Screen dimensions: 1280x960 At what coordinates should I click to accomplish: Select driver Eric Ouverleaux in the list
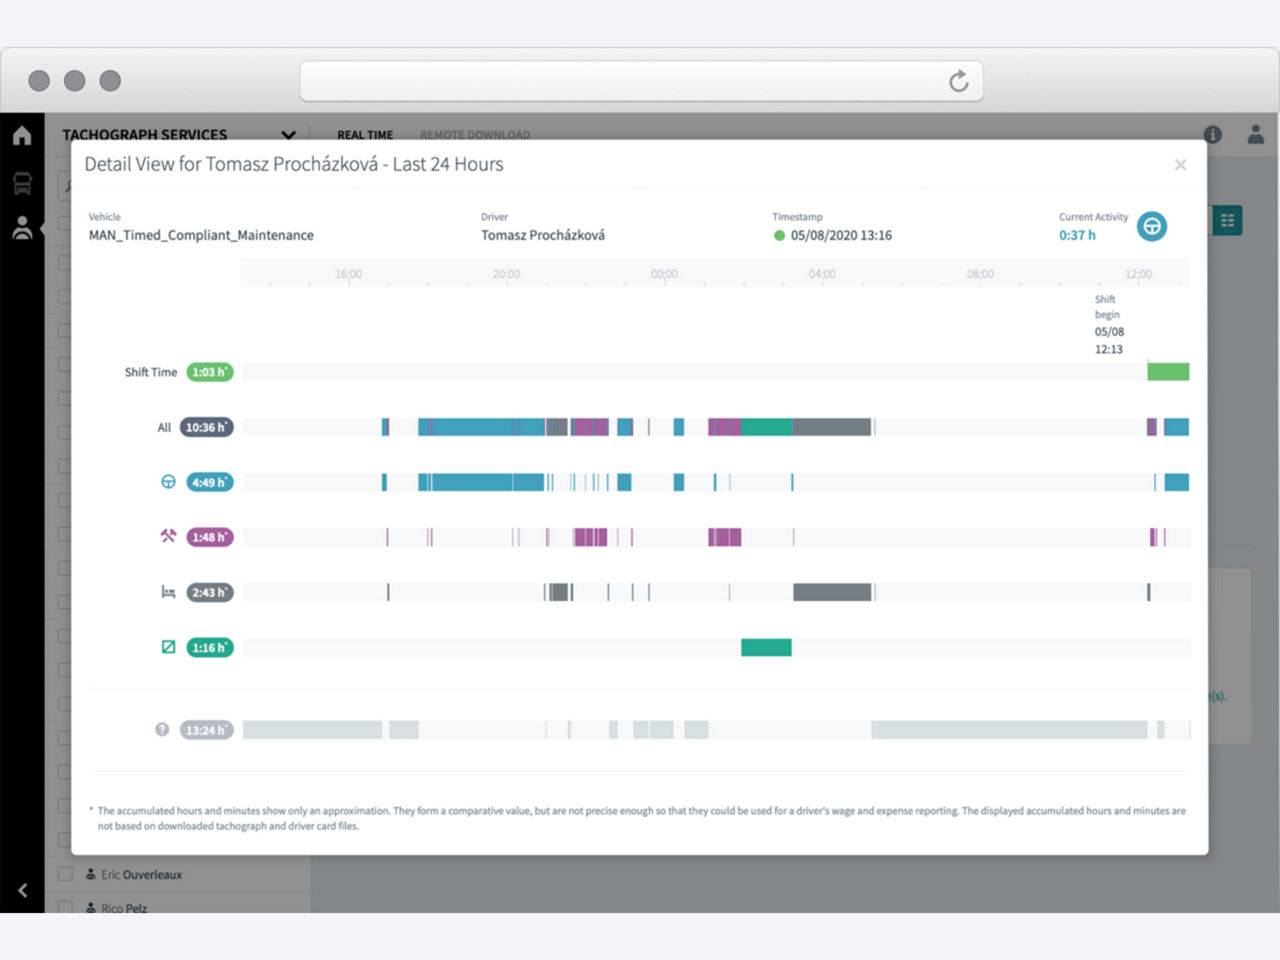pyautogui.click(x=141, y=874)
